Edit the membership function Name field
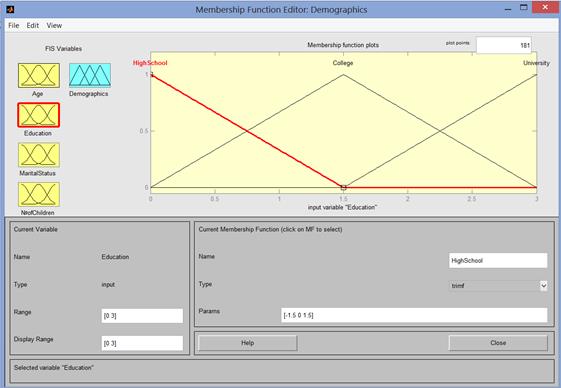 click(x=498, y=261)
